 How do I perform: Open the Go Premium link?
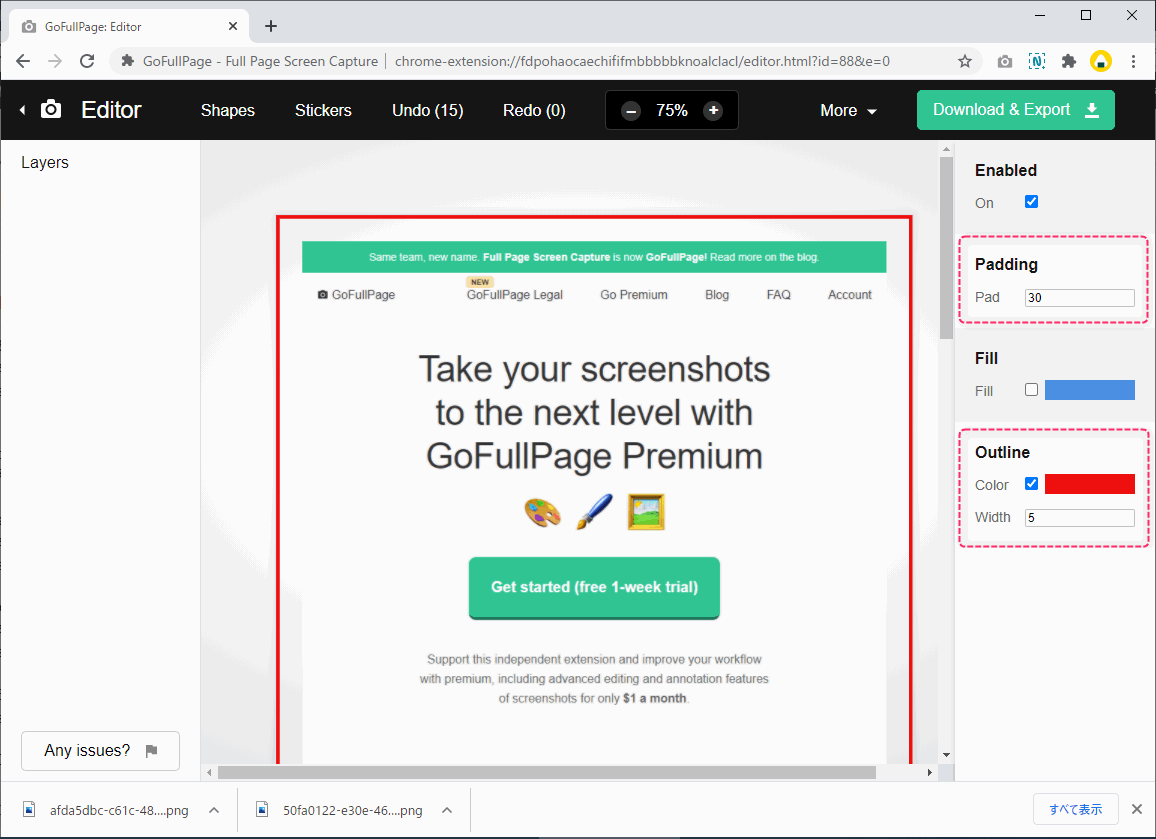[x=634, y=295]
